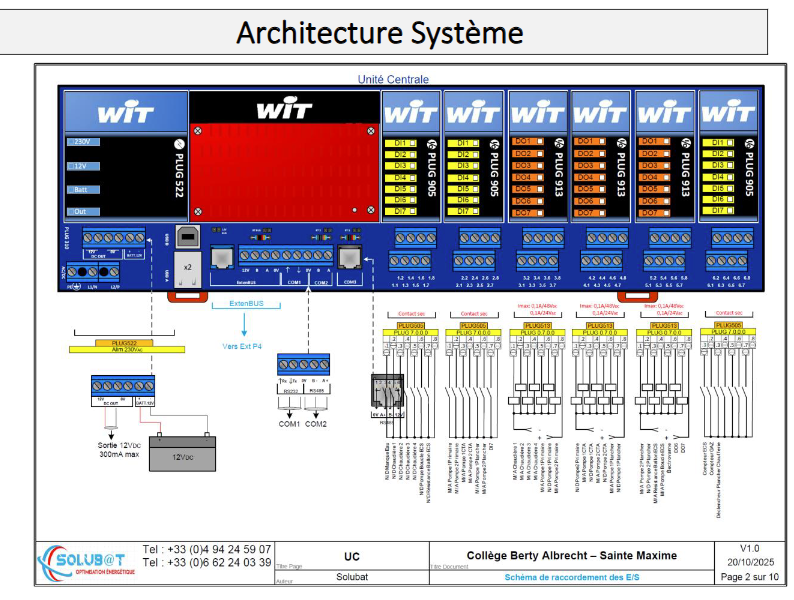Screen dimensions: 794x600
Task: Click the light blue ExtenBUS bracket label
Action: (246, 304)
